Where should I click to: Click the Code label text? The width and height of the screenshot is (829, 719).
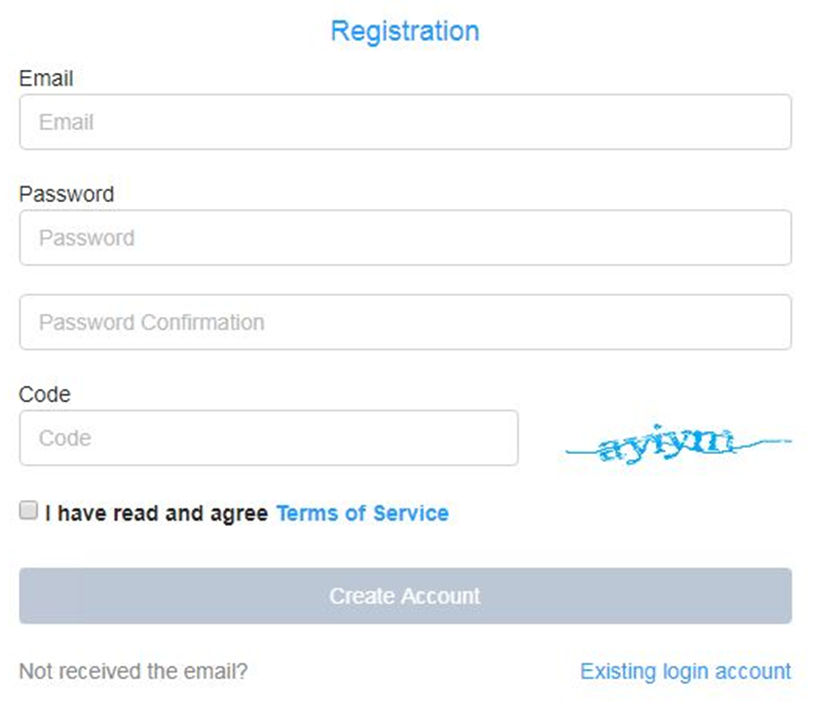point(45,394)
